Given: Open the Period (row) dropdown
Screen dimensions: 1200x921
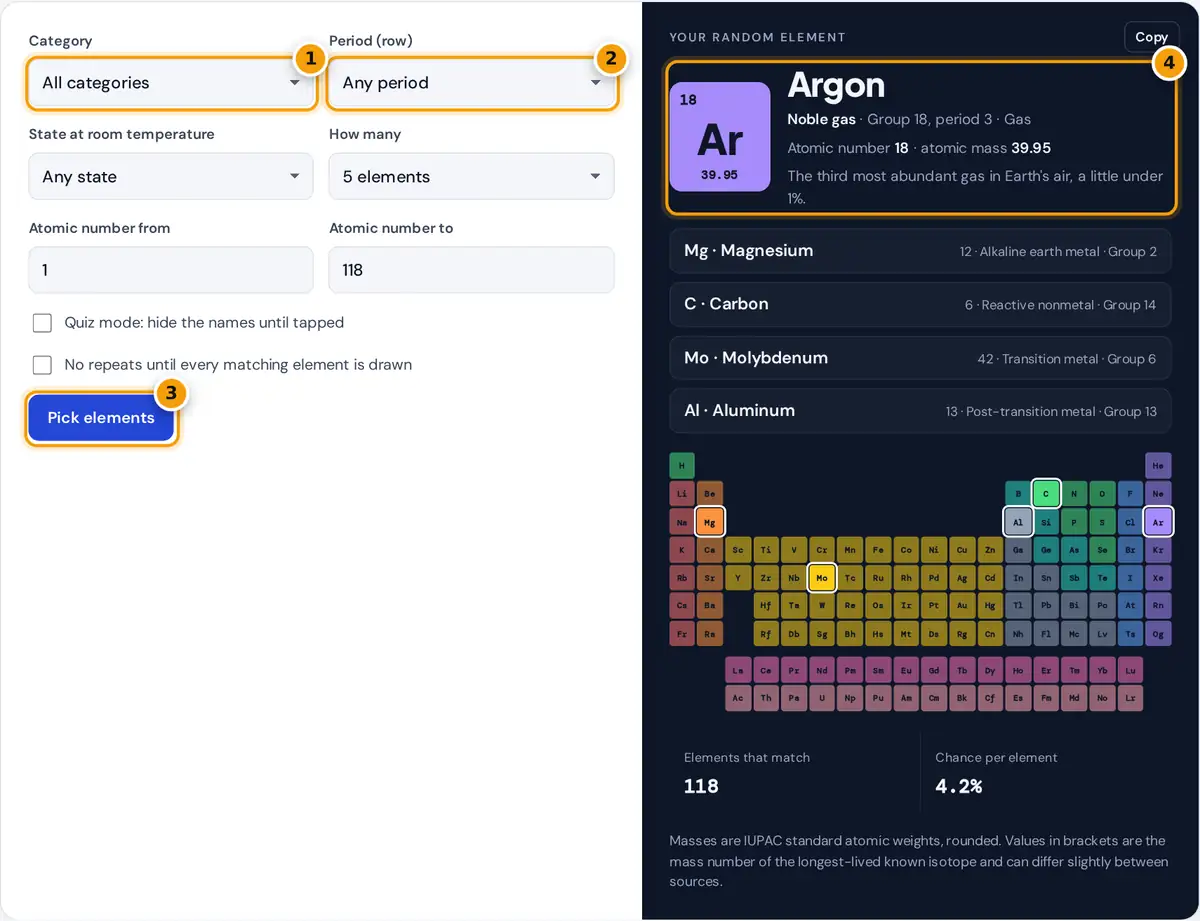Looking at the screenshot, I should click(471, 83).
